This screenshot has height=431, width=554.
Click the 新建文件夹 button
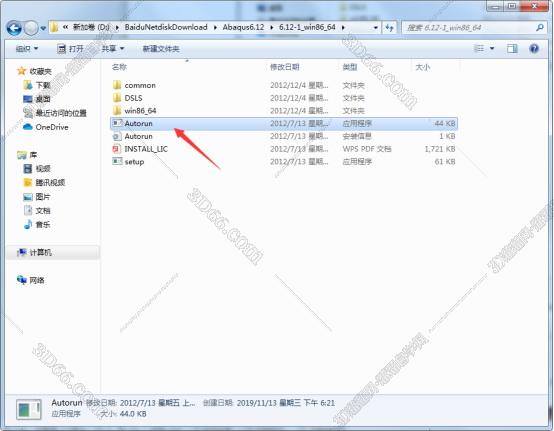pos(161,49)
